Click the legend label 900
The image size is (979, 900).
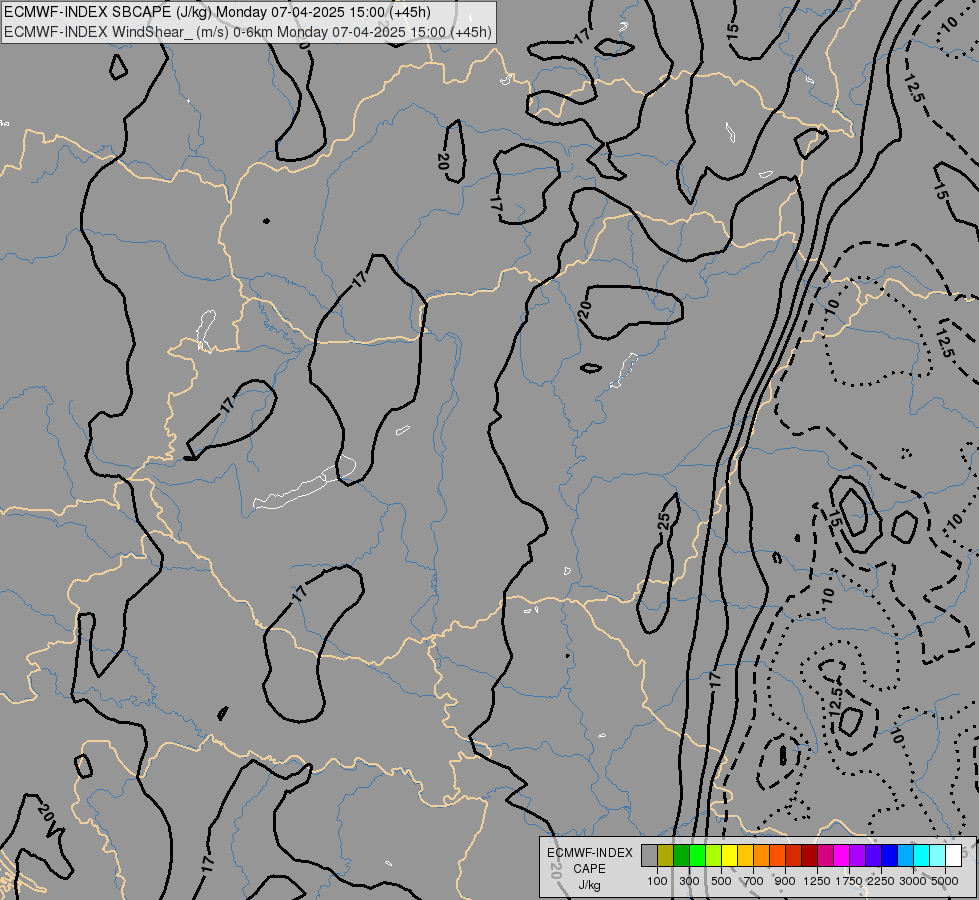click(x=785, y=881)
